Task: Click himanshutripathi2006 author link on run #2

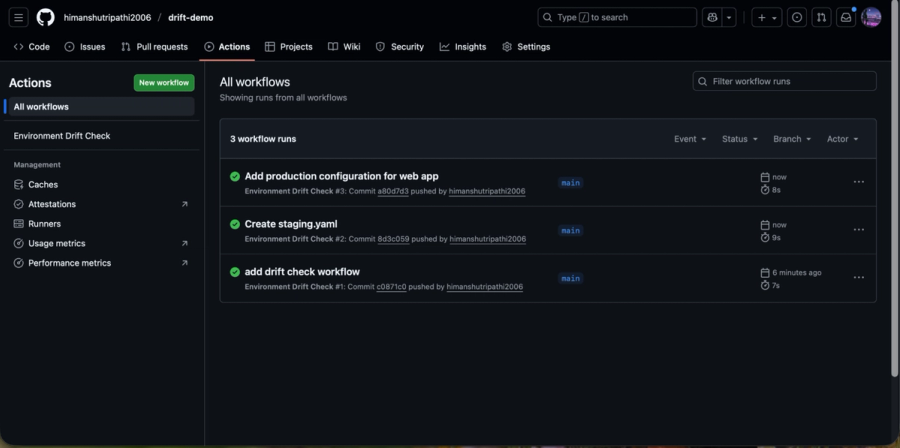Action: [x=488, y=239]
